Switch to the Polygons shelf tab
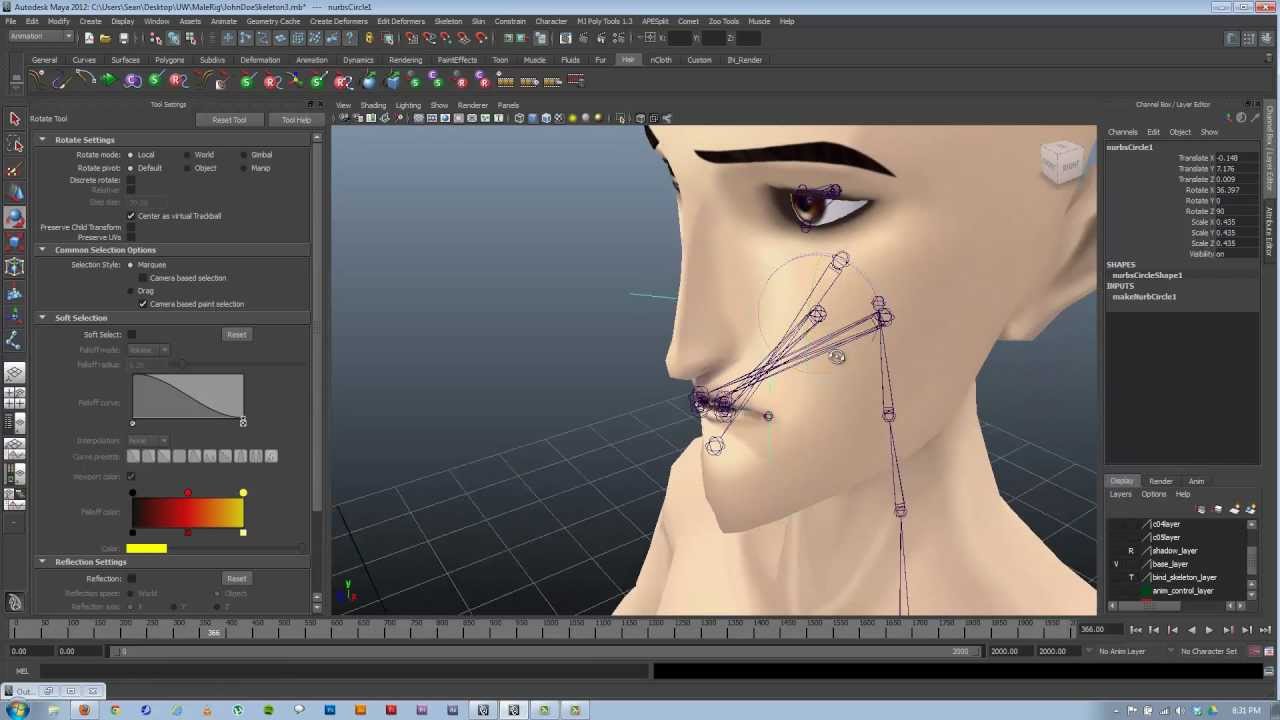The width and height of the screenshot is (1280, 720). [x=169, y=60]
